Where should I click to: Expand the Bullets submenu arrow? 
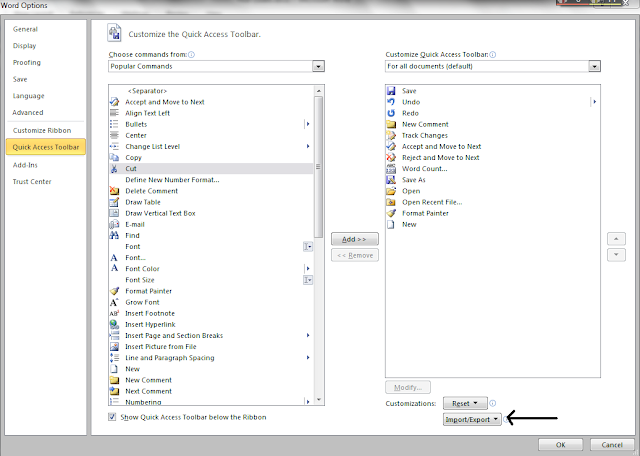pos(308,124)
